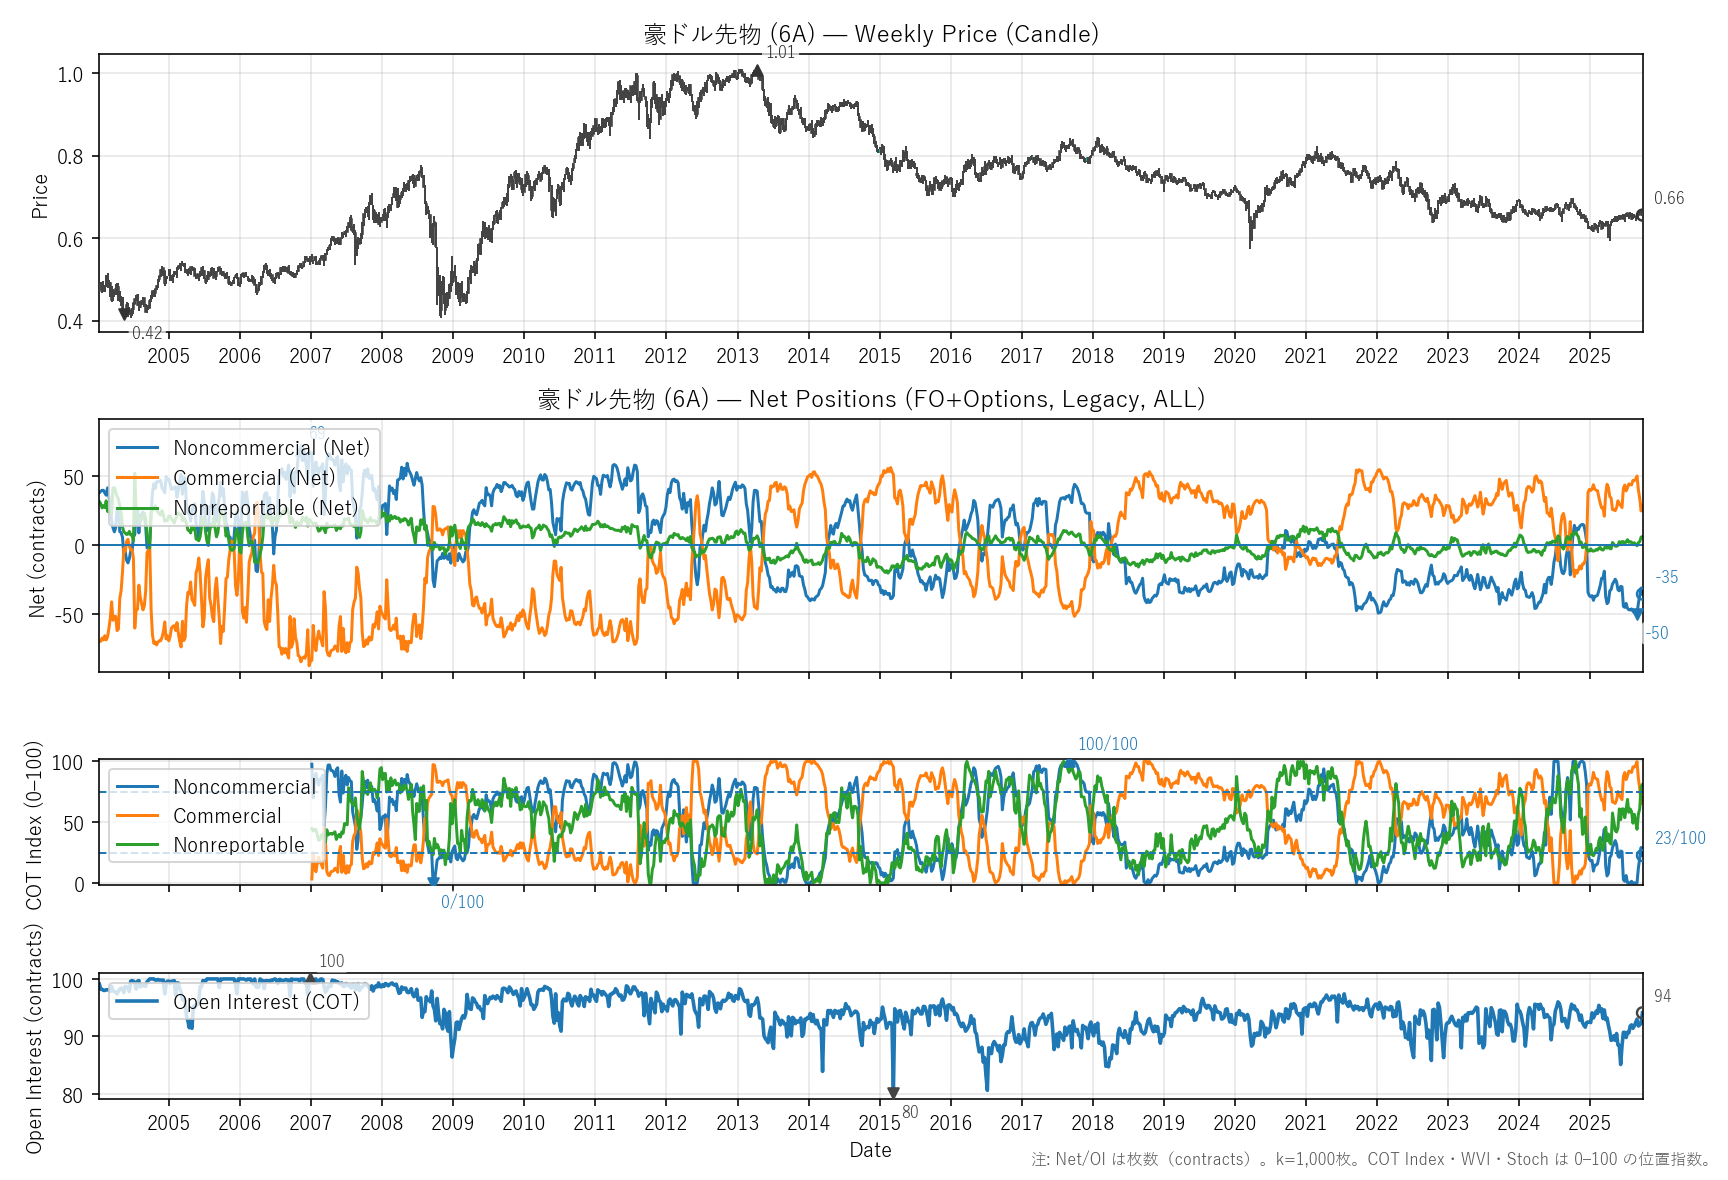Viewport: 1728px width, 1180px height.
Task: Select the Commercial (Net) orange legend entry
Action: click(253, 478)
